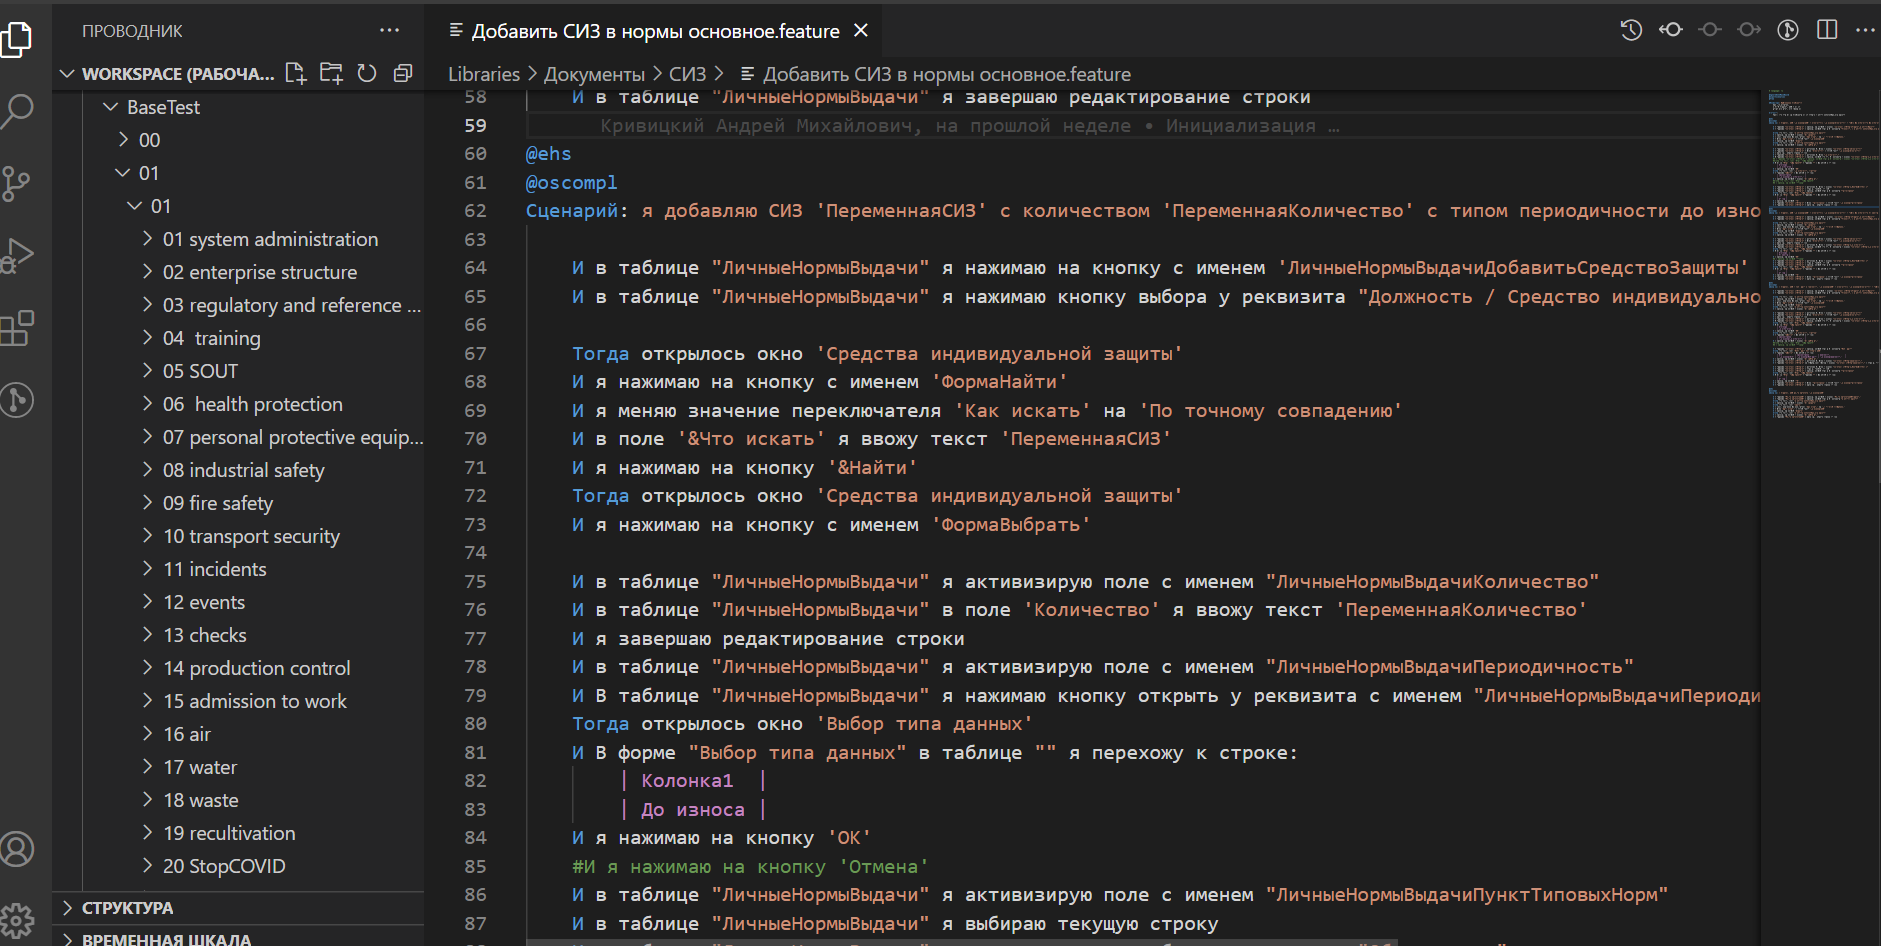Refresh the explorer file tree

click(367, 73)
